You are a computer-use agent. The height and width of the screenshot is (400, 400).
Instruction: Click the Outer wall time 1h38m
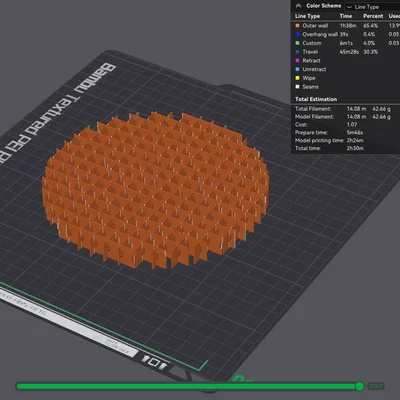[348, 26]
